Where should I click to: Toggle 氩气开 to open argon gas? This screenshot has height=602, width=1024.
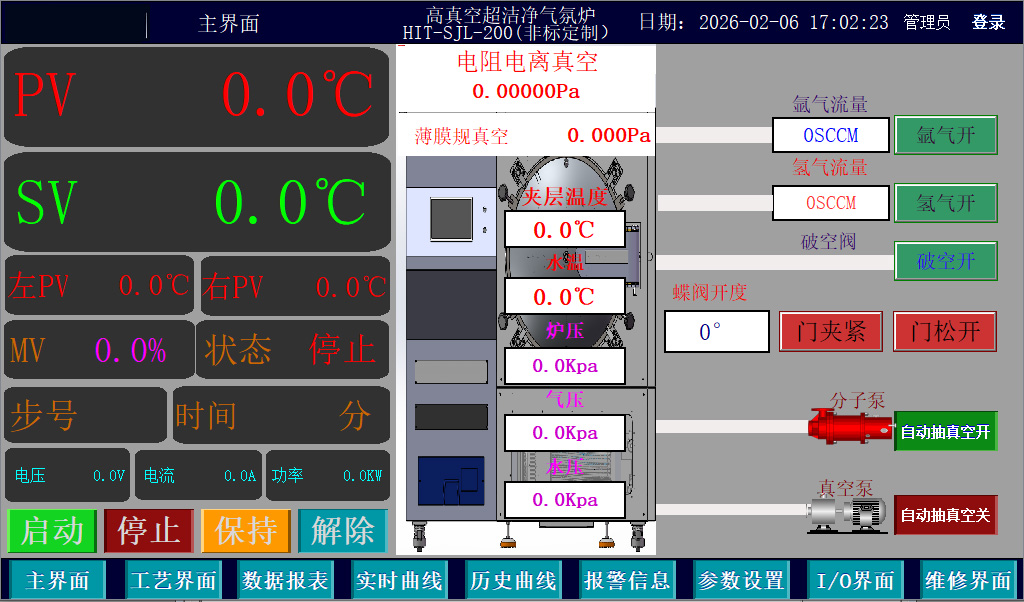pos(944,135)
